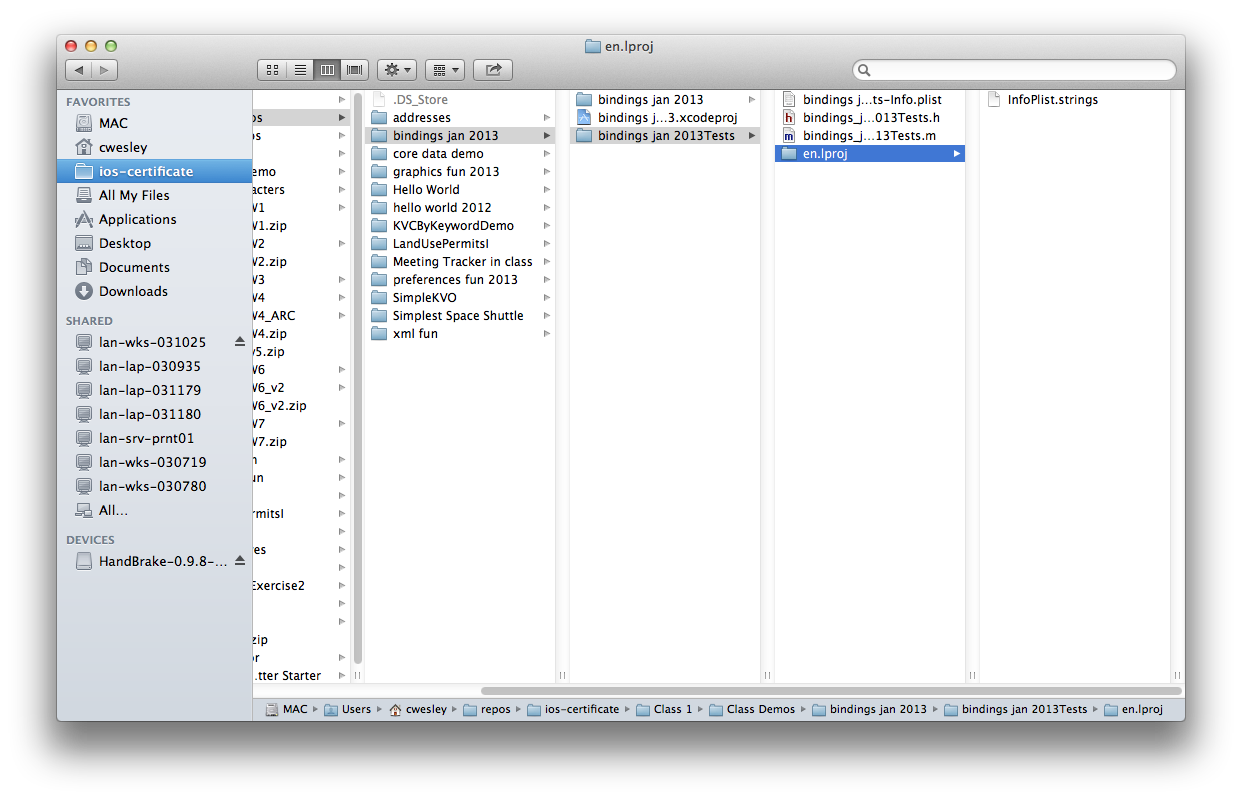1242x800 pixels.
Task: Jump to cwesley in the path bar
Action: (x=419, y=709)
